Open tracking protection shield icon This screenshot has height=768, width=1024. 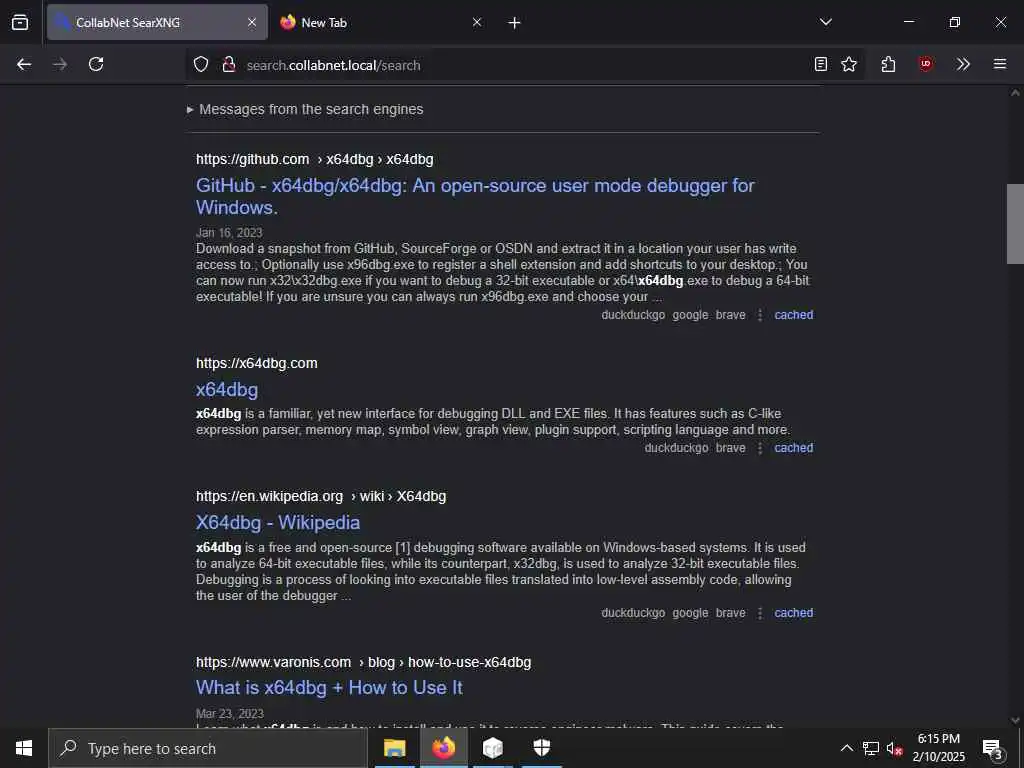click(201, 64)
